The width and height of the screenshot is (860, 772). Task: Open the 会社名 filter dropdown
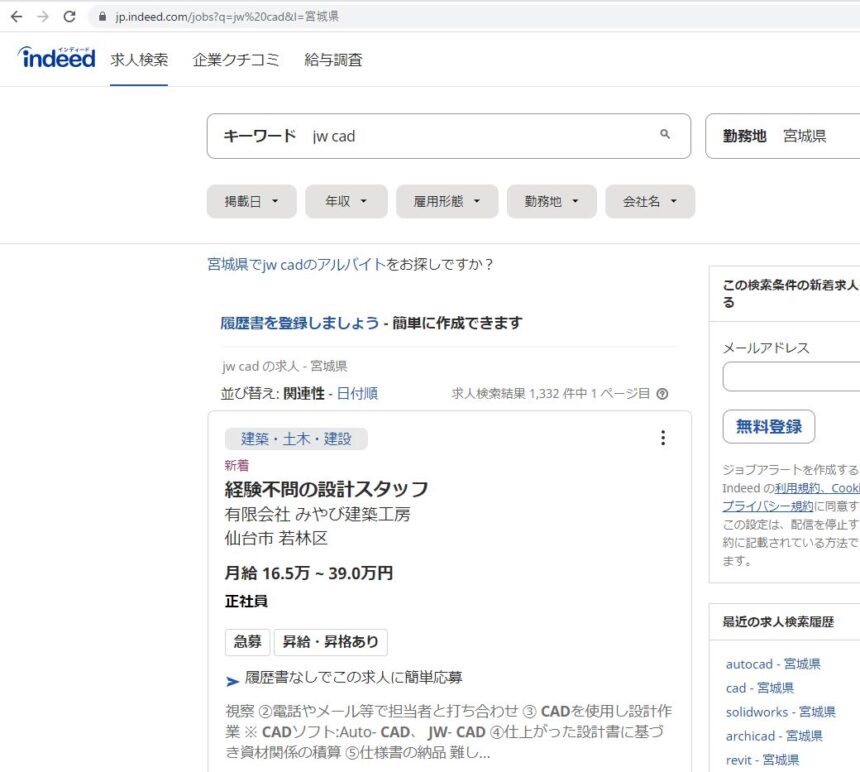coord(650,202)
